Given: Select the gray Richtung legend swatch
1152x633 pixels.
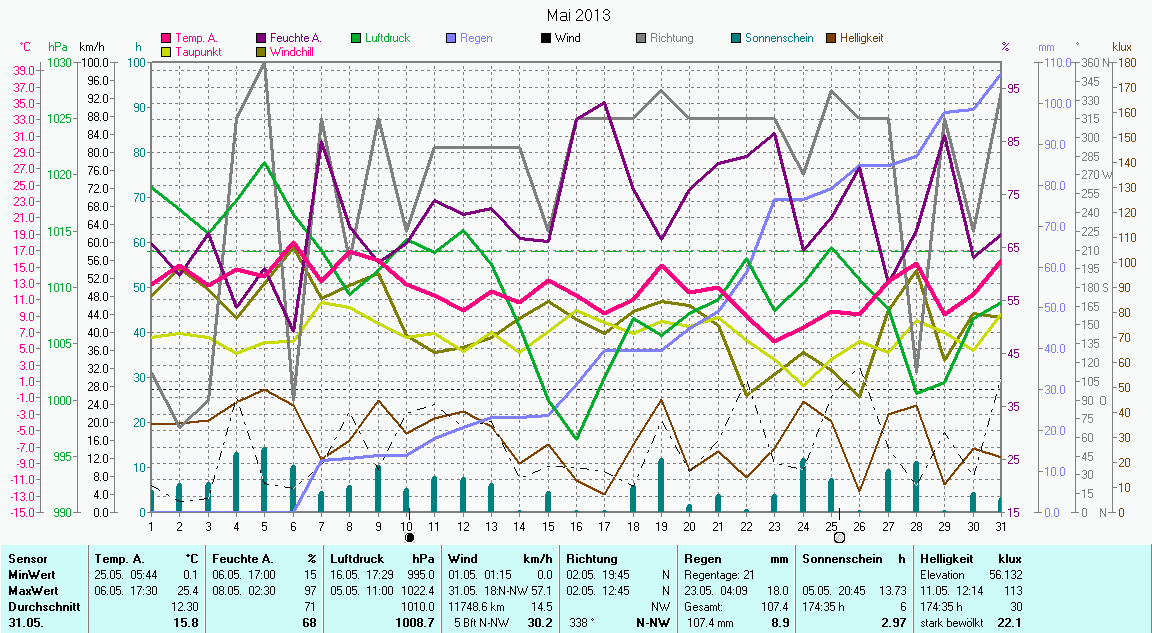Looking at the screenshot, I should pyautogui.click(x=641, y=38).
